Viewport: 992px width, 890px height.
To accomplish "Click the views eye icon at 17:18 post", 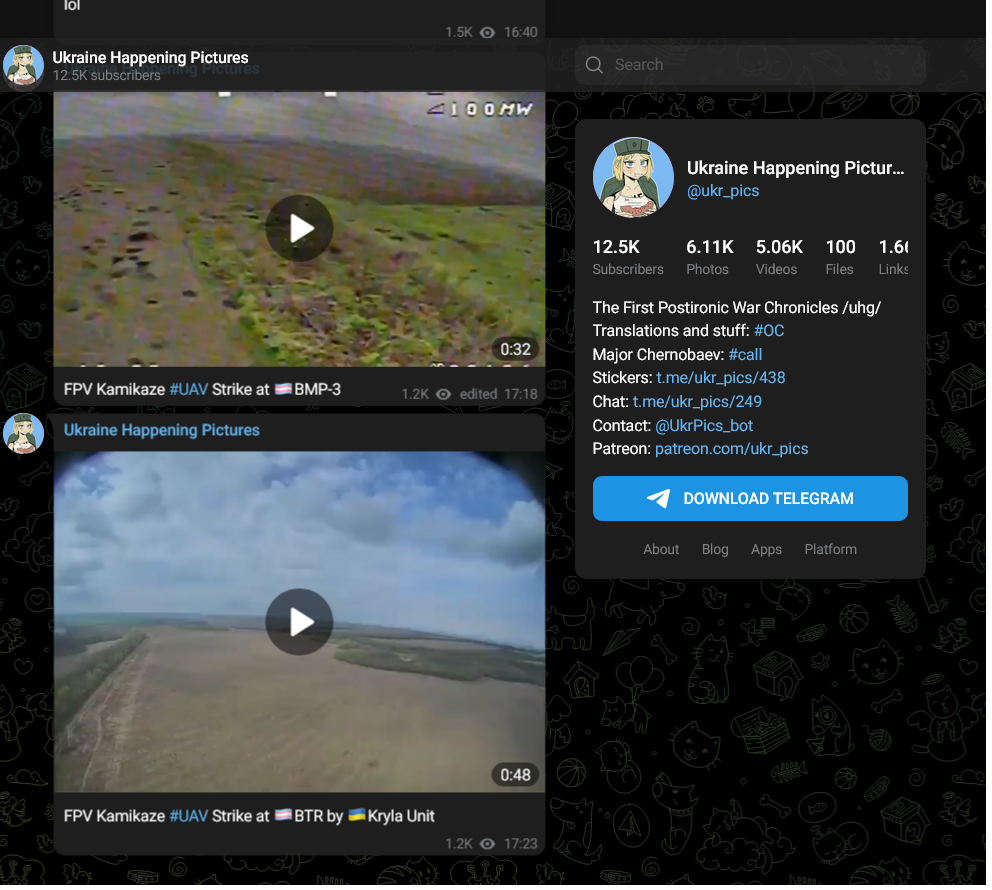I will [443, 394].
